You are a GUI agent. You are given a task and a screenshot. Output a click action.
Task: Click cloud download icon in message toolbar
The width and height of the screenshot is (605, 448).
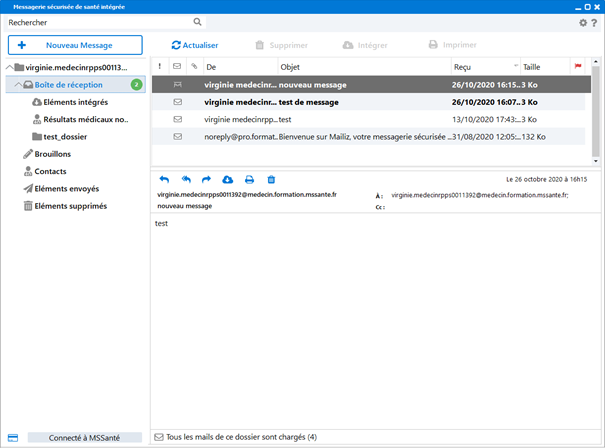(x=228, y=179)
